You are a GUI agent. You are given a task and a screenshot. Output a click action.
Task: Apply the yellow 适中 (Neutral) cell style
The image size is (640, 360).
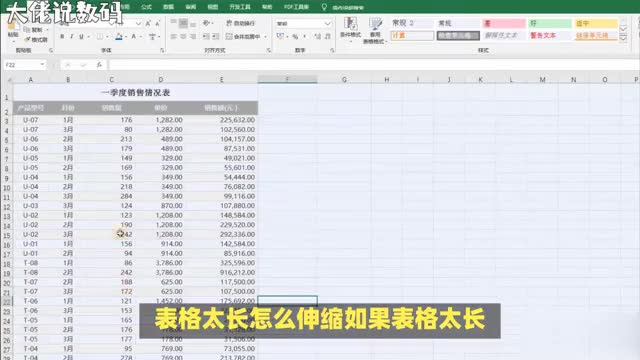[596, 23]
